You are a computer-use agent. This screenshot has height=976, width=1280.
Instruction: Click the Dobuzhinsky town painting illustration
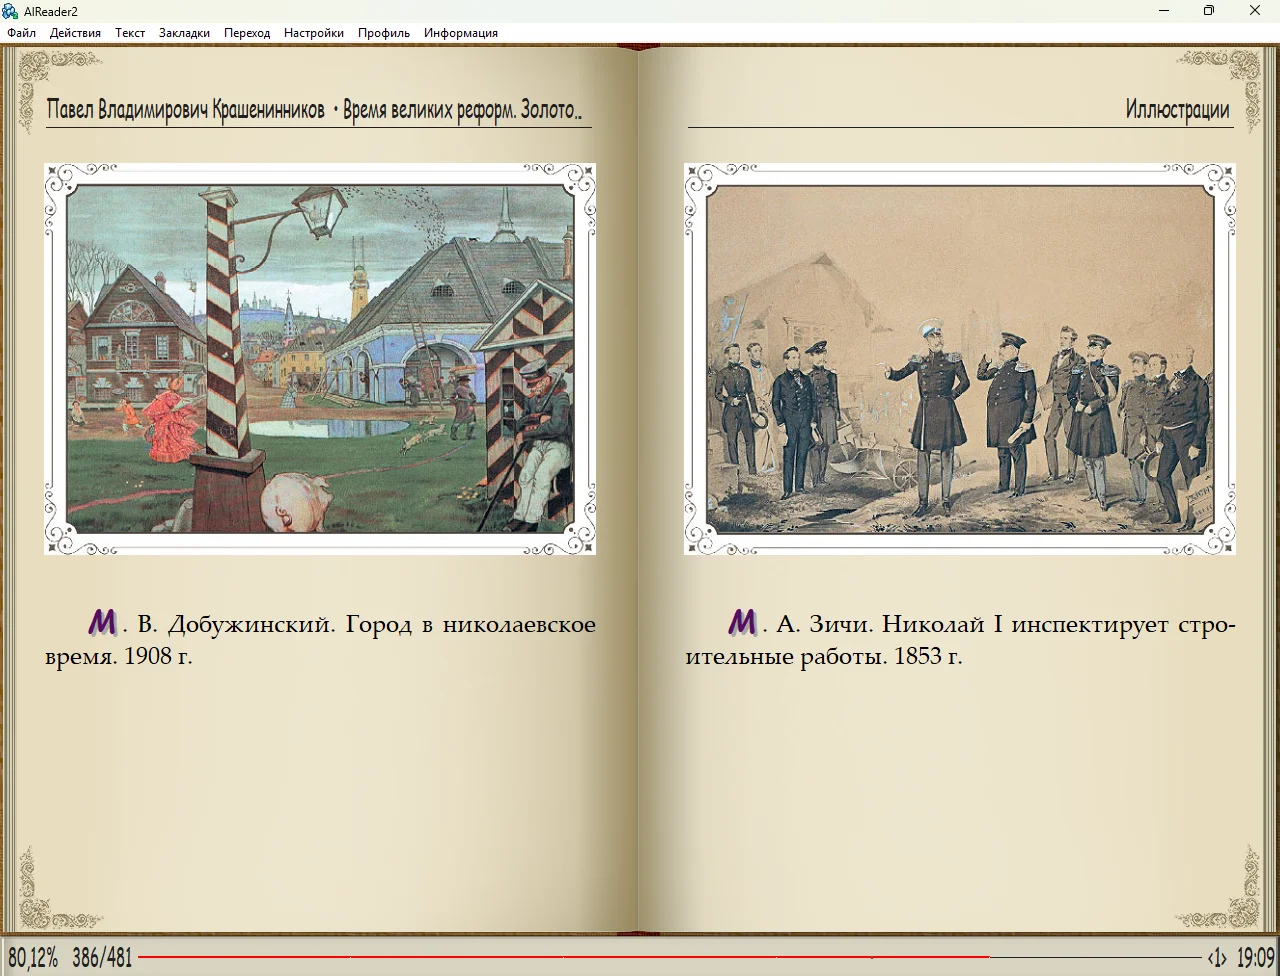click(320, 358)
